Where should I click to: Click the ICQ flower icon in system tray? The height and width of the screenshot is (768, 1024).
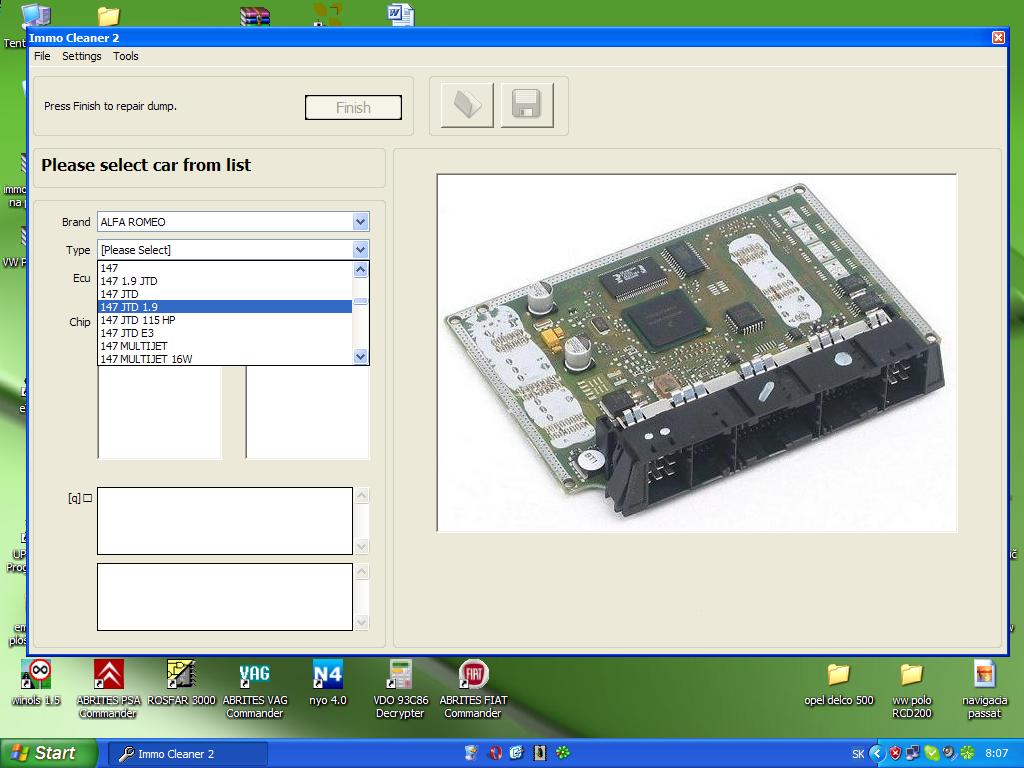click(x=967, y=754)
